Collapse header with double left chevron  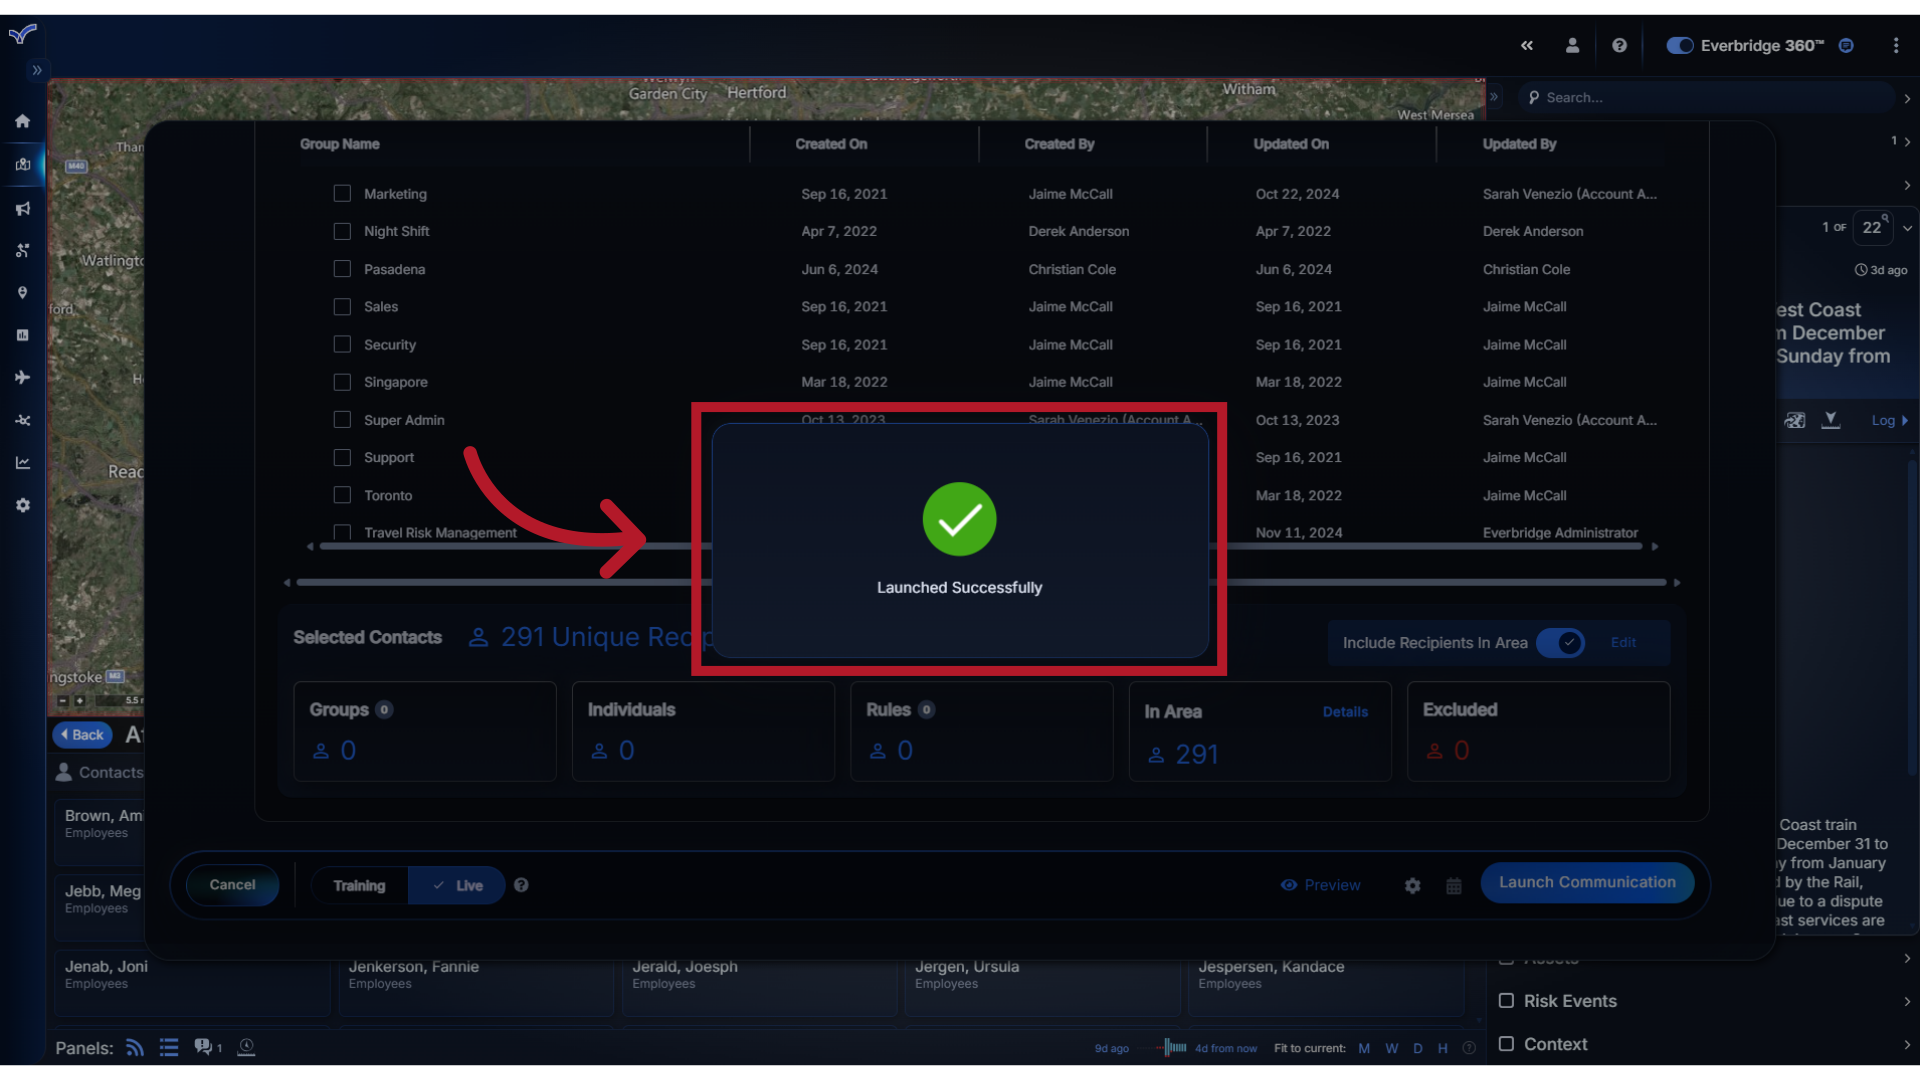[x=1526, y=45]
